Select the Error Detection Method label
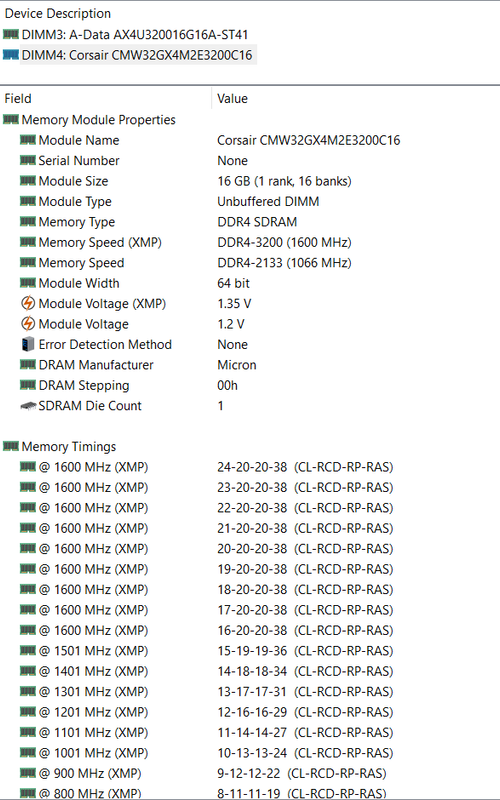This screenshot has width=500, height=800. point(105,344)
